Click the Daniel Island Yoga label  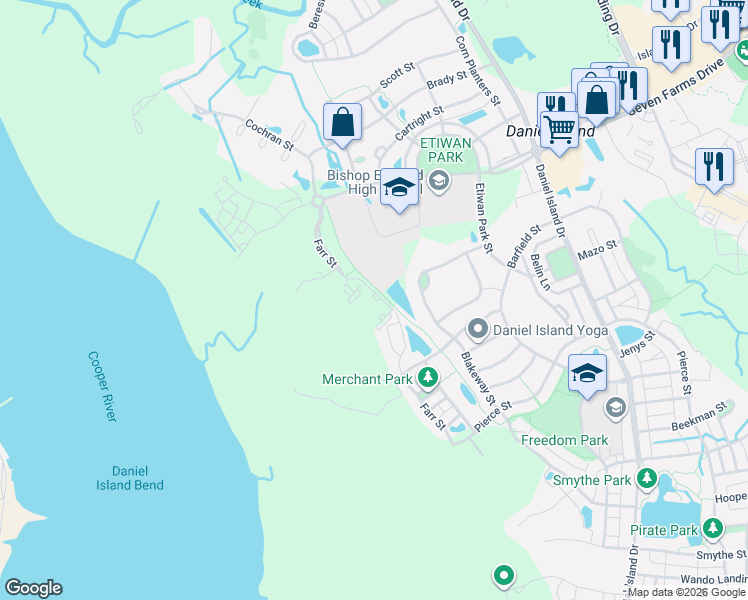coord(551,330)
